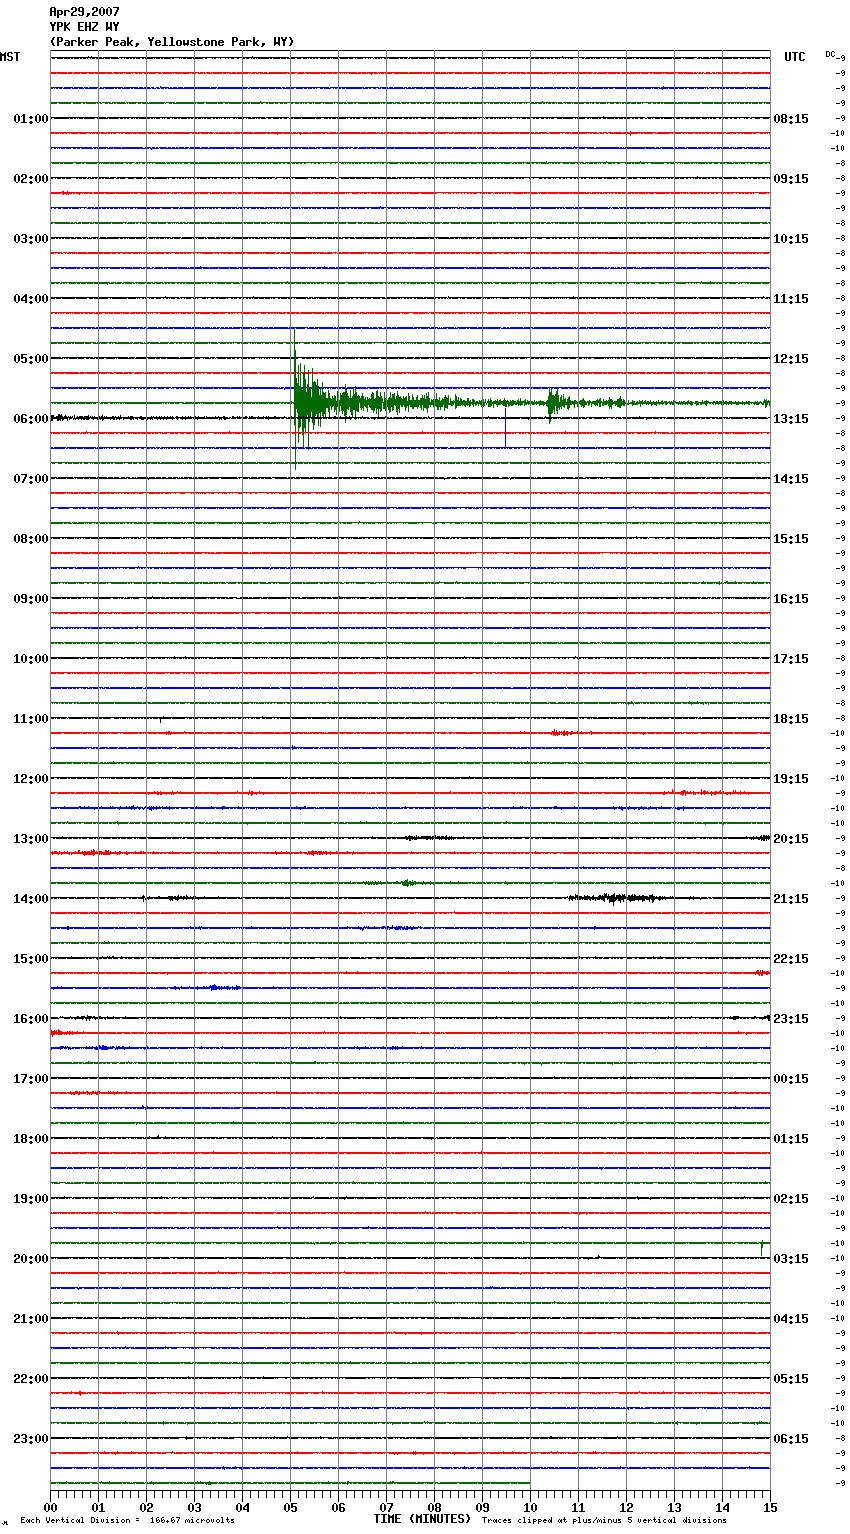Click the UTC column header
The height and width of the screenshot is (1534, 850).
pyautogui.click(x=795, y=57)
